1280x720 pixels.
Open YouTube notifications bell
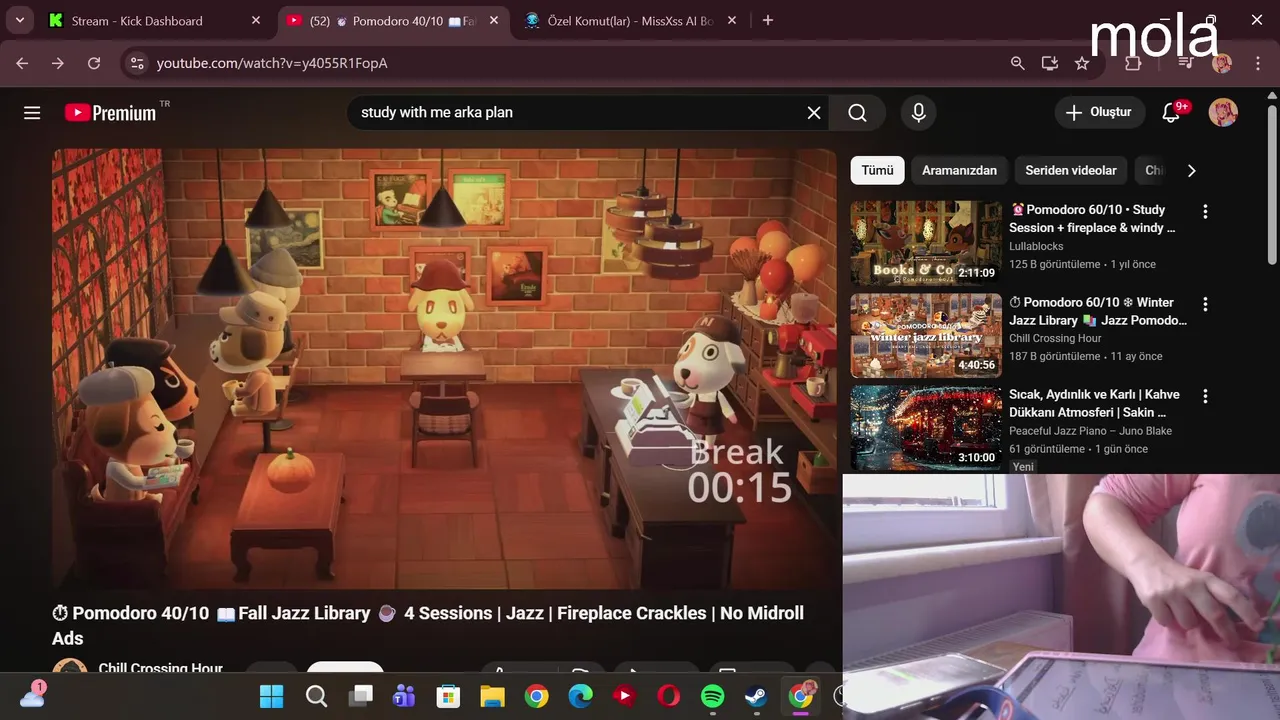pyautogui.click(x=1172, y=113)
